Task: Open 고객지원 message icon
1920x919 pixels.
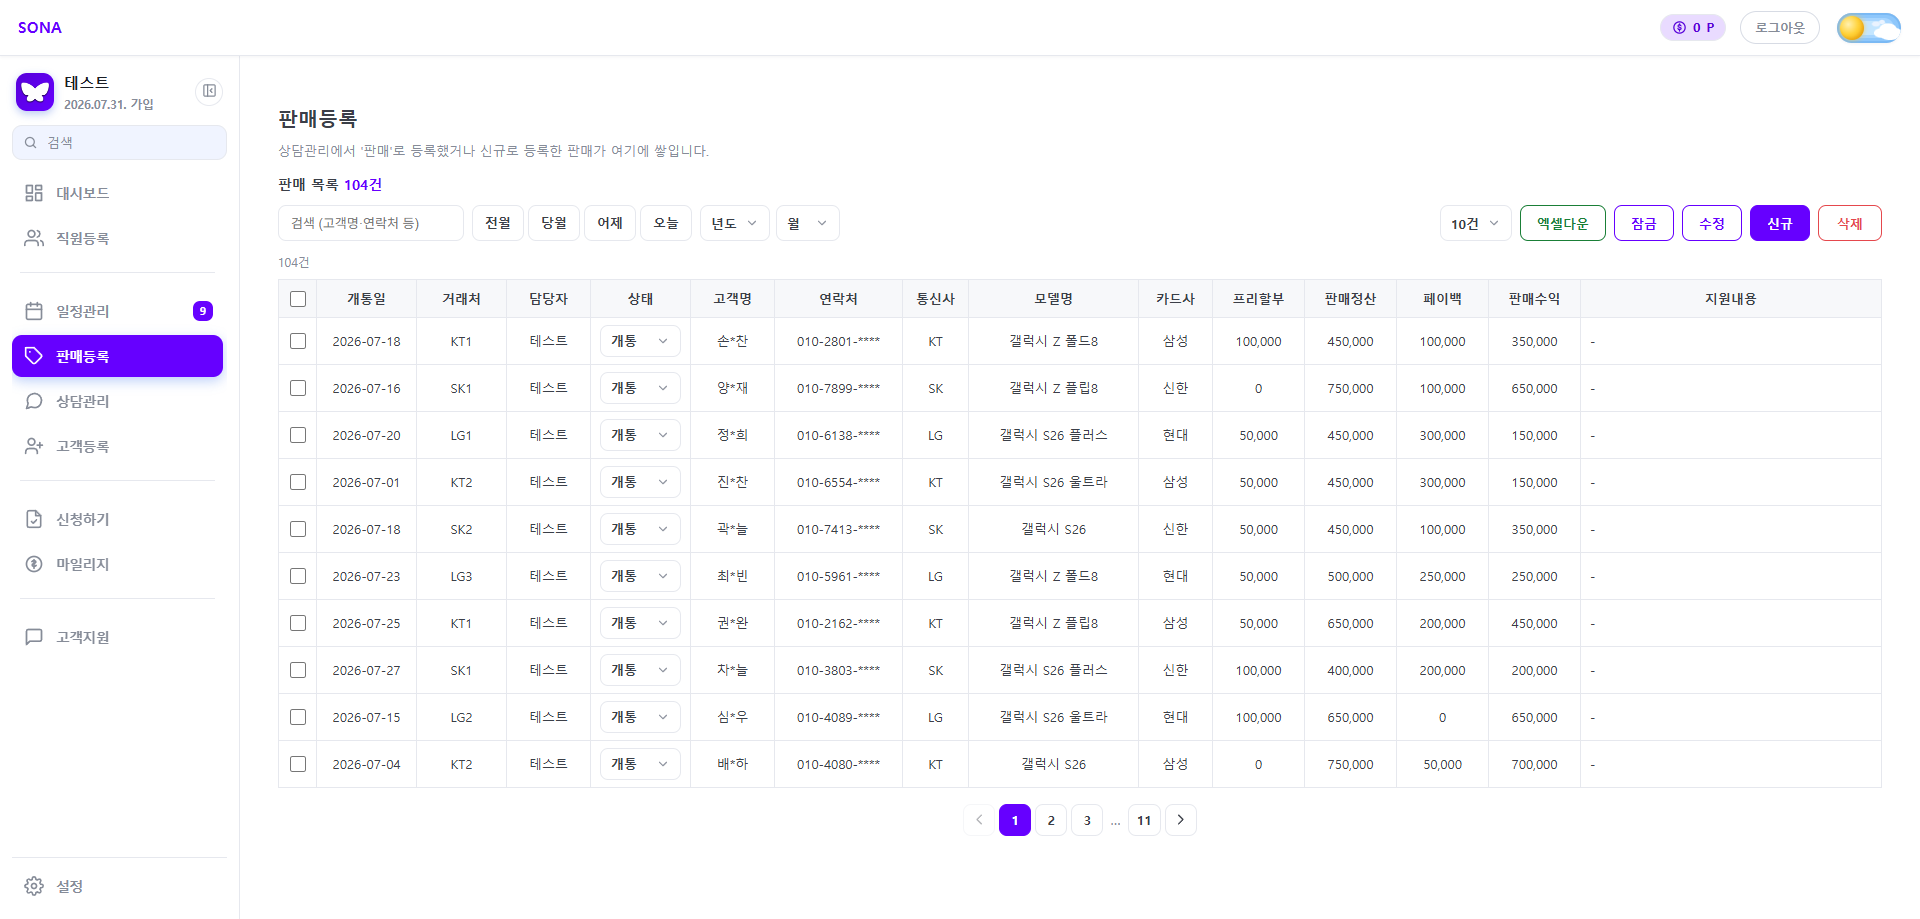Action: [34, 637]
